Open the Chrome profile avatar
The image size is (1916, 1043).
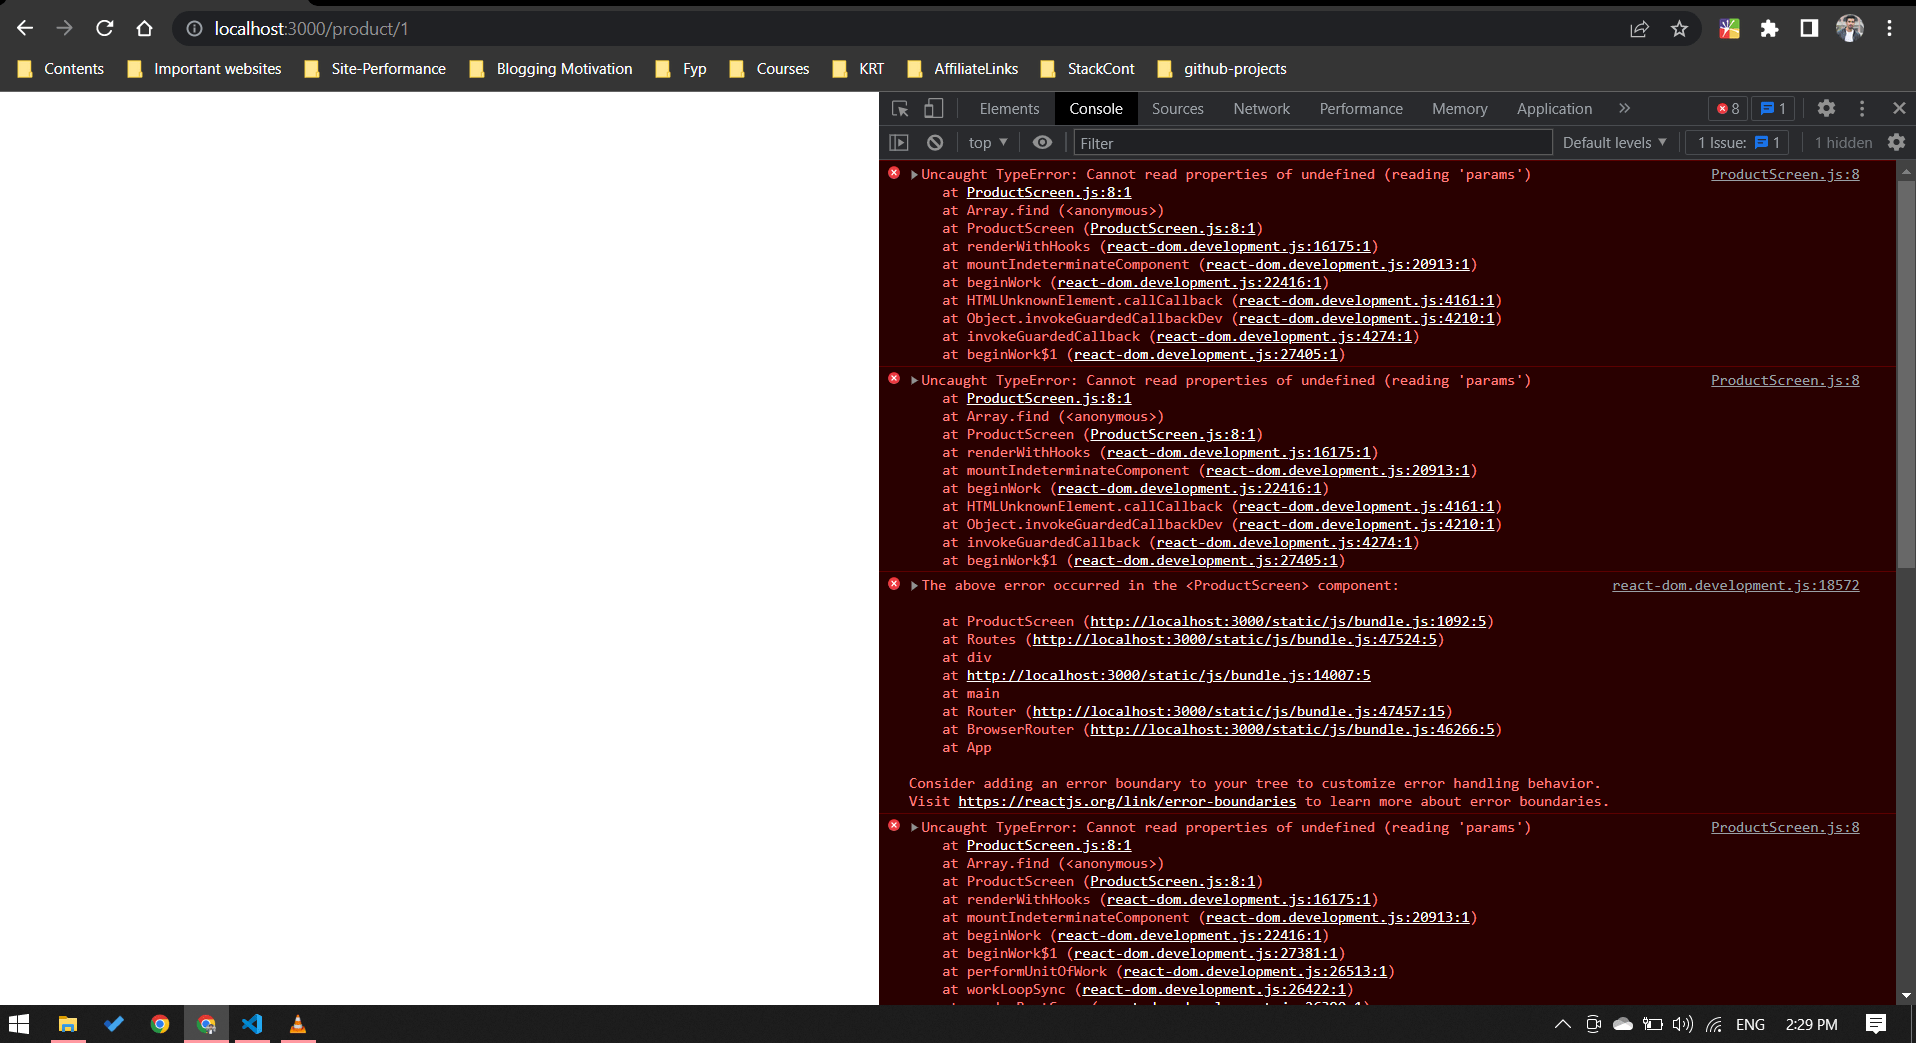point(1849,29)
